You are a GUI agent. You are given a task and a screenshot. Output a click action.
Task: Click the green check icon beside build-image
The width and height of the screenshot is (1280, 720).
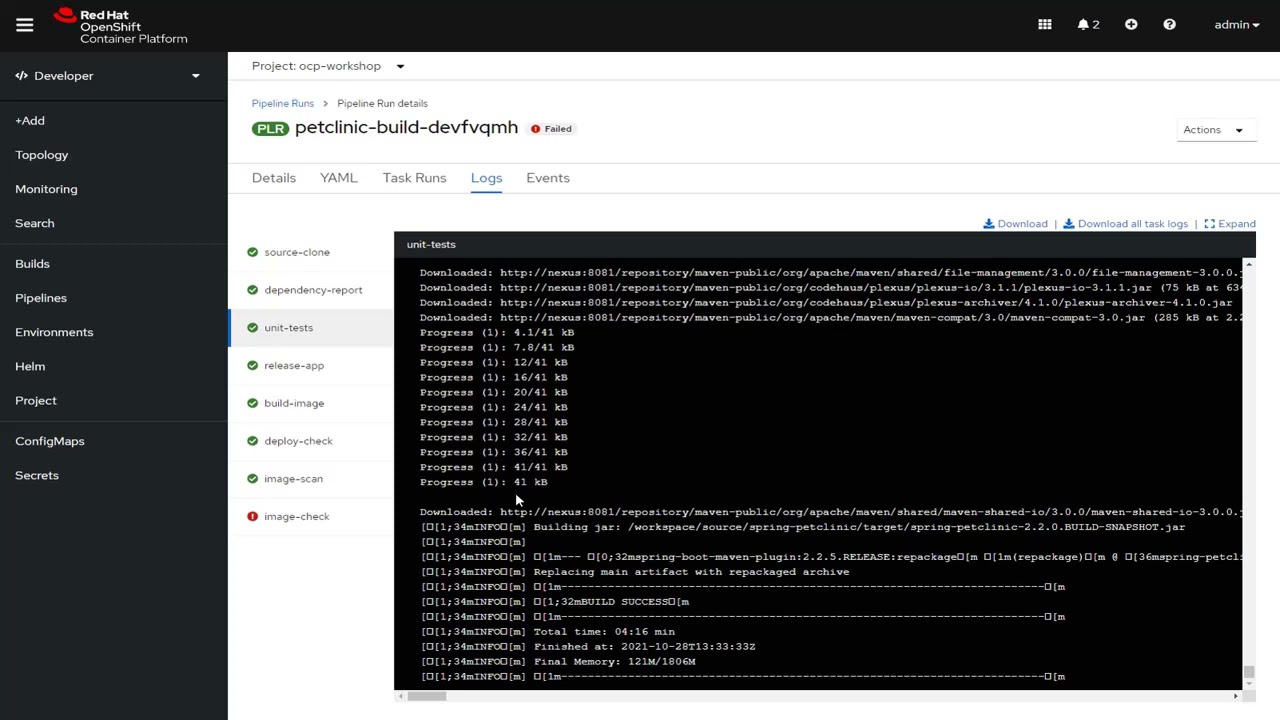(x=252, y=403)
